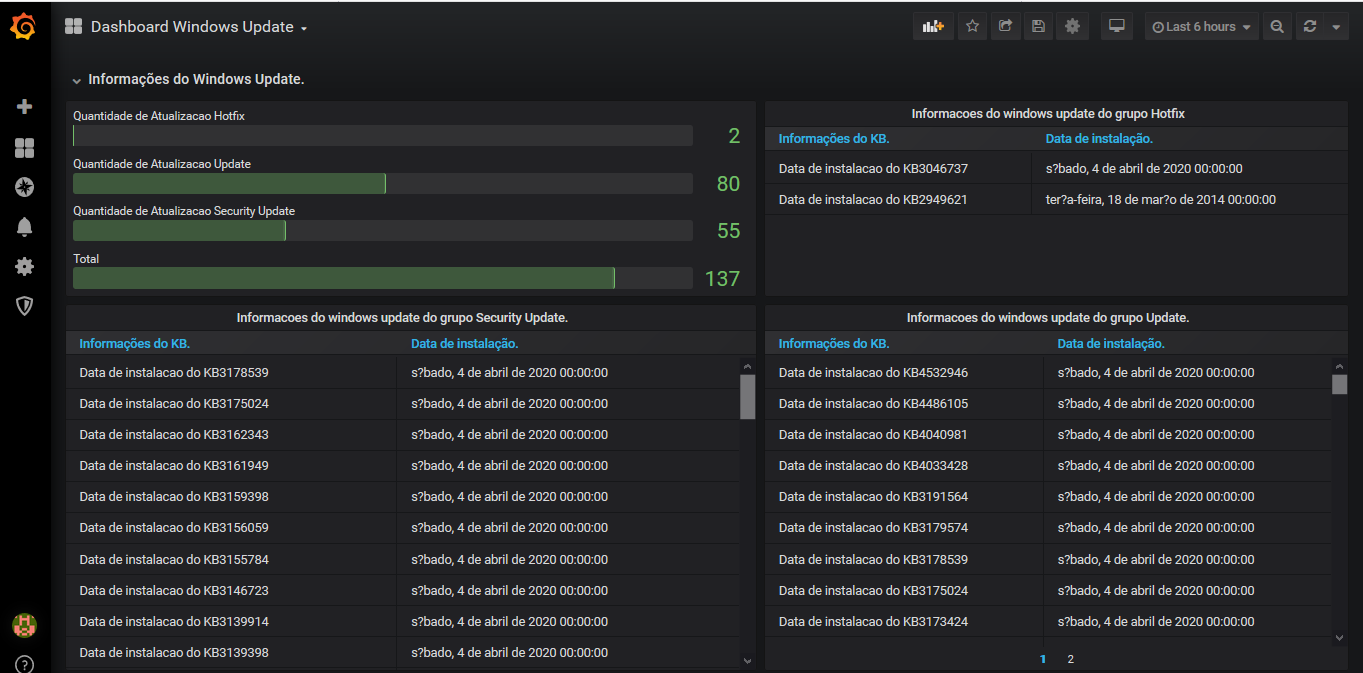Select KB3162343 row in Security Update table
Image resolution: width=1363 pixels, height=673 pixels.
click(403, 435)
